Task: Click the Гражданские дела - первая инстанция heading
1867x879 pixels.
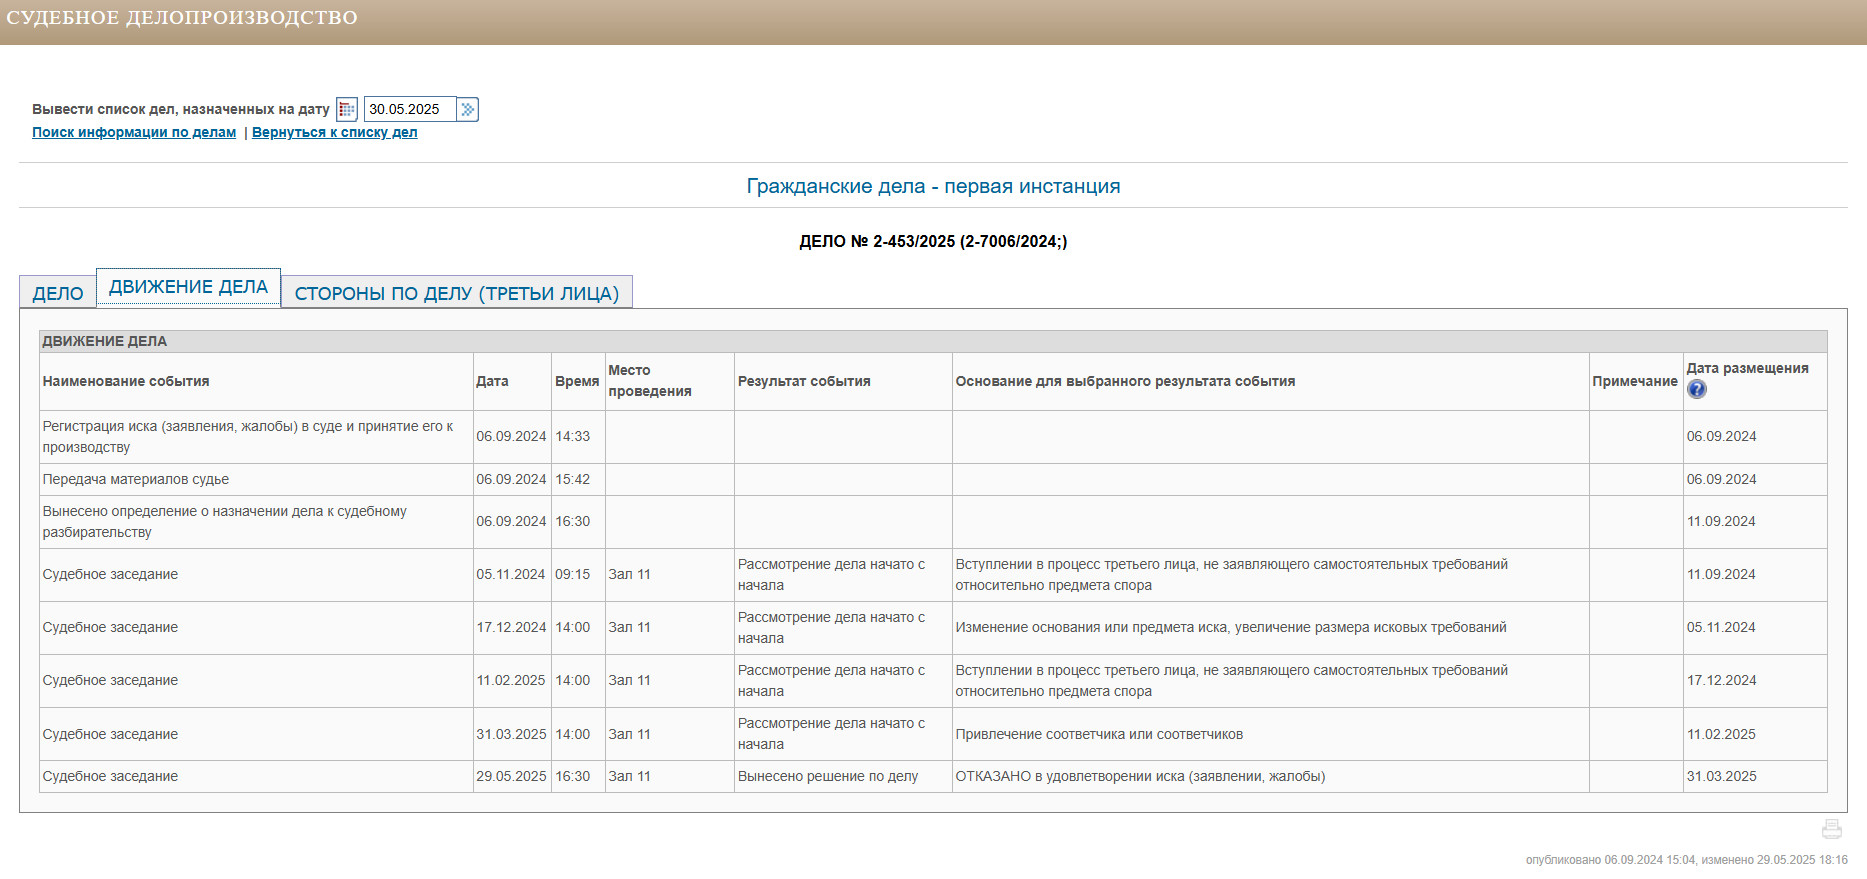Action: (933, 186)
